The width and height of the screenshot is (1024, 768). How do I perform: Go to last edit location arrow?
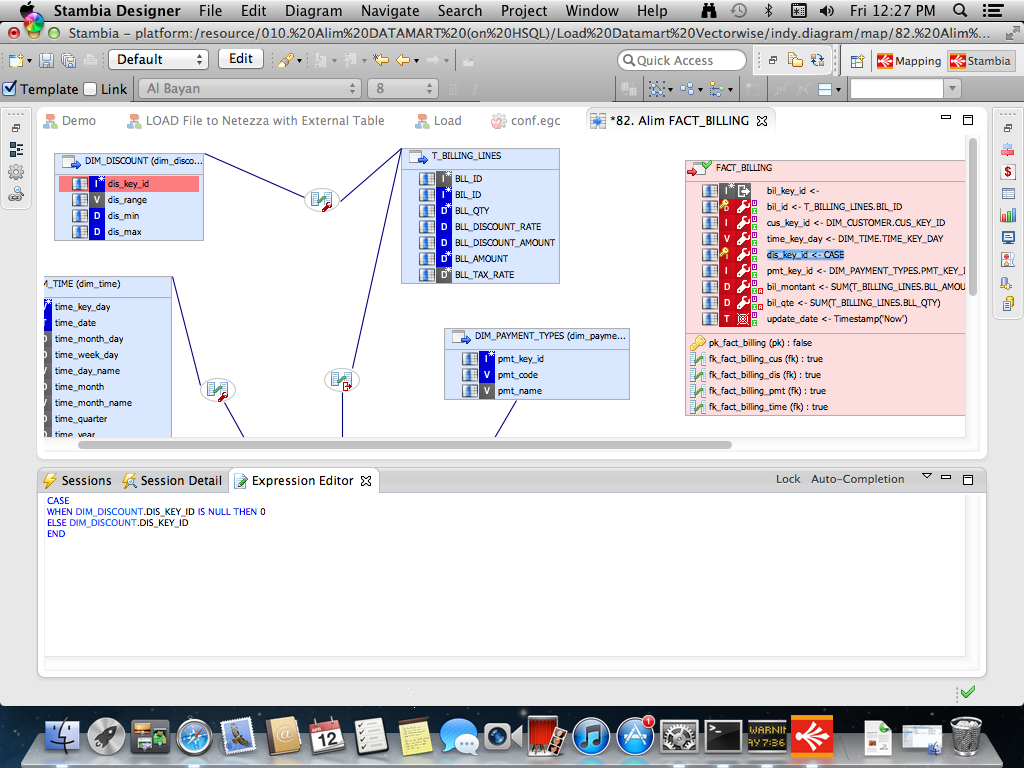coord(381,61)
